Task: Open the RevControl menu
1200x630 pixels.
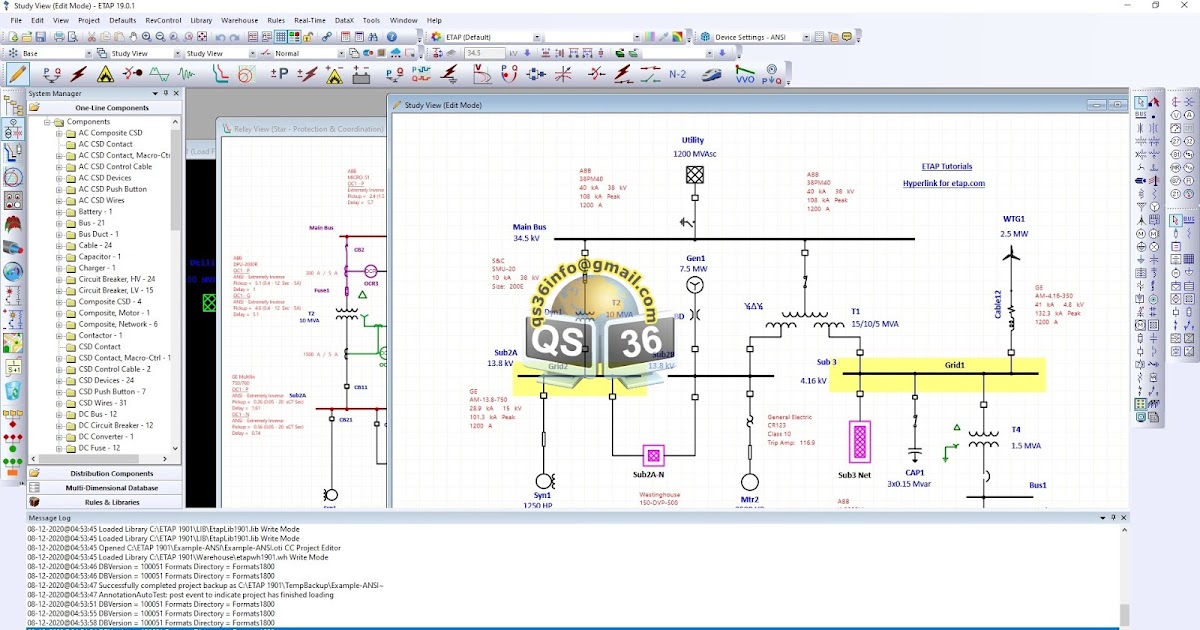Action: pyautogui.click(x=163, y=20)
